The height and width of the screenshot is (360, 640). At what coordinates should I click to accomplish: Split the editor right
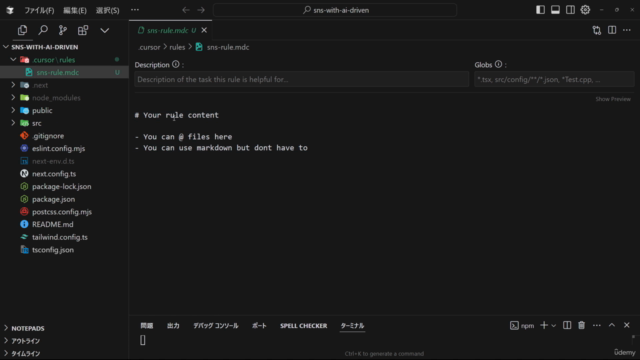point(612,30)
